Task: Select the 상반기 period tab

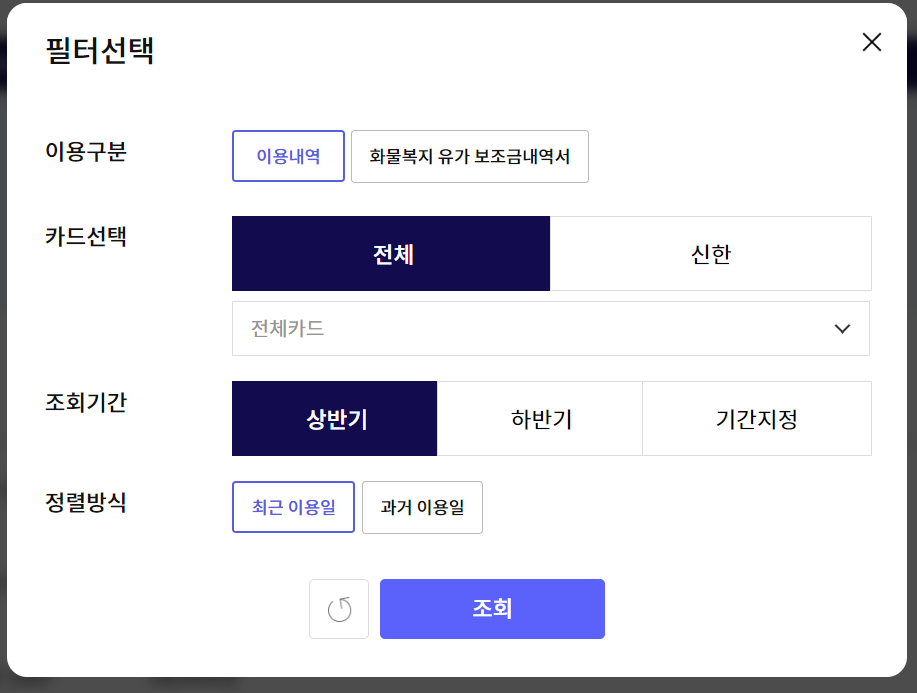Action: [x=335, y=419]
